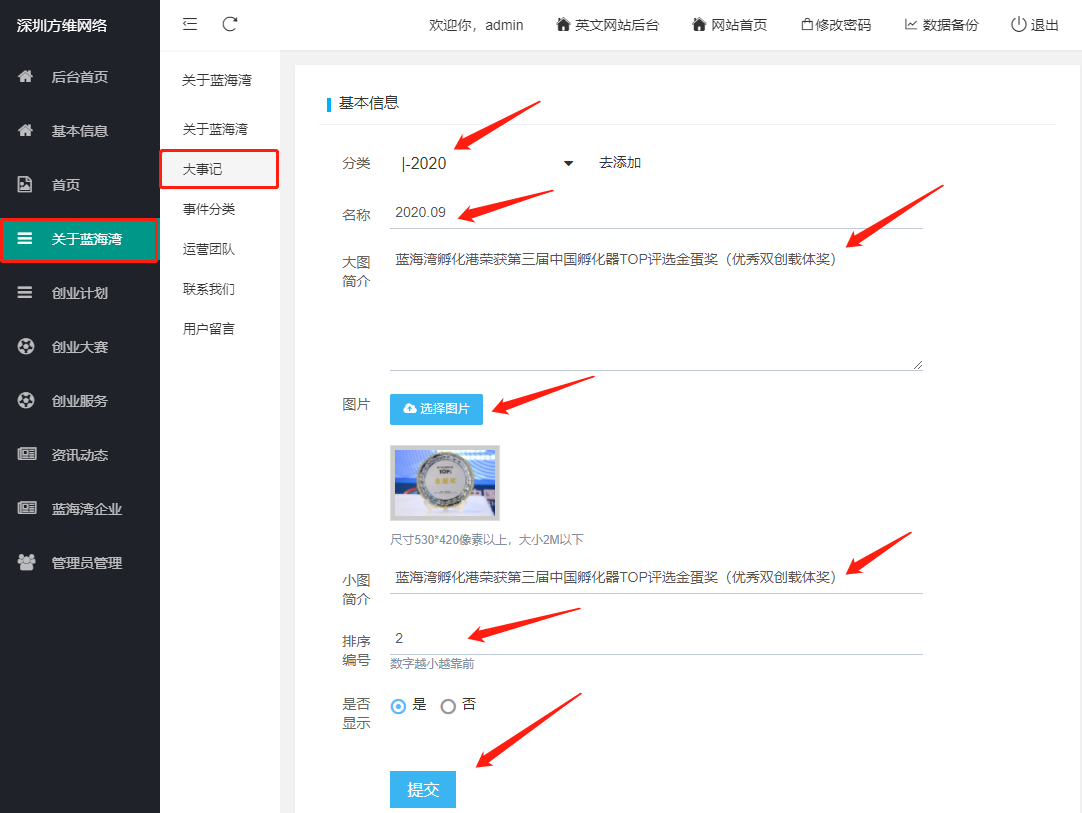
Task: Open the 分类 dropdown showing |-2020
Action: click(487, 163)
